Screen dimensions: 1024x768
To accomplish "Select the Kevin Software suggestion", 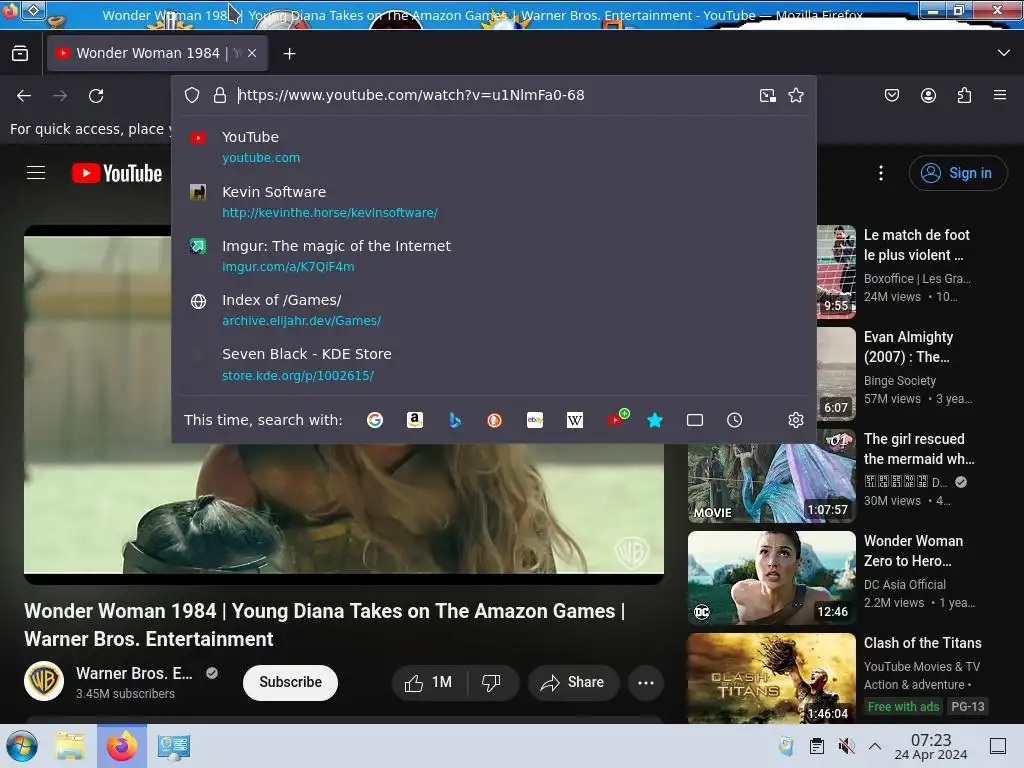I will click(494, 202).
